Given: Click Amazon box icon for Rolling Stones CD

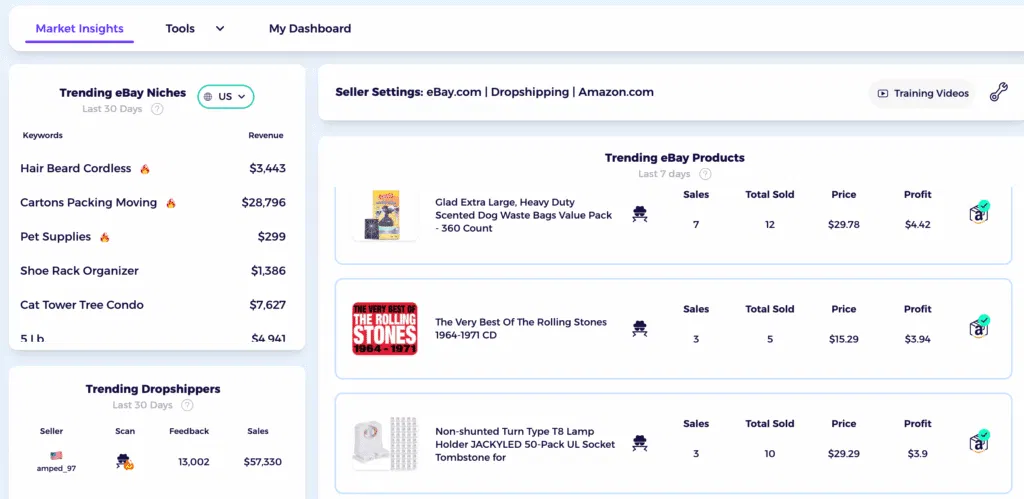Looking at the screenshot, I should tap(980, 327).
